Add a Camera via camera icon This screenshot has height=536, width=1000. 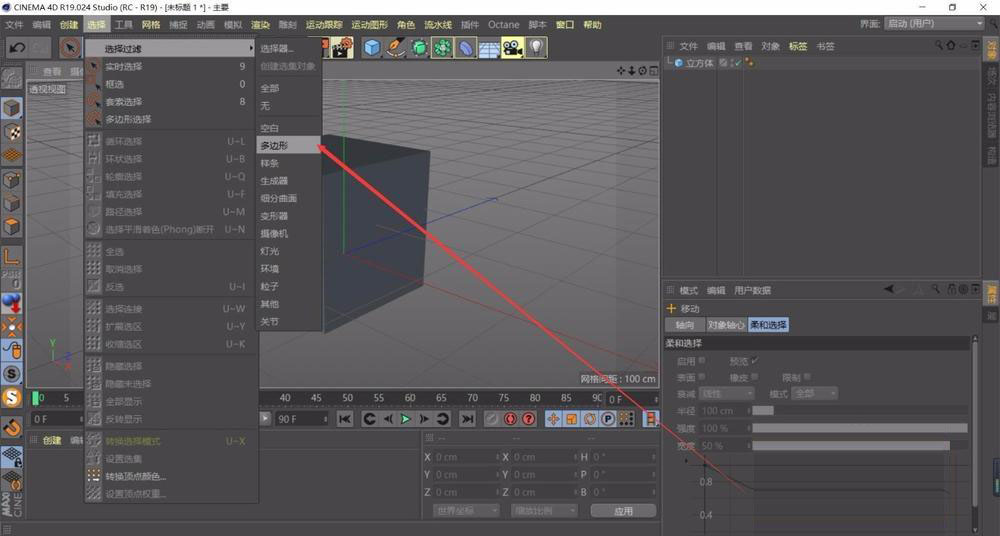(512, 48)
